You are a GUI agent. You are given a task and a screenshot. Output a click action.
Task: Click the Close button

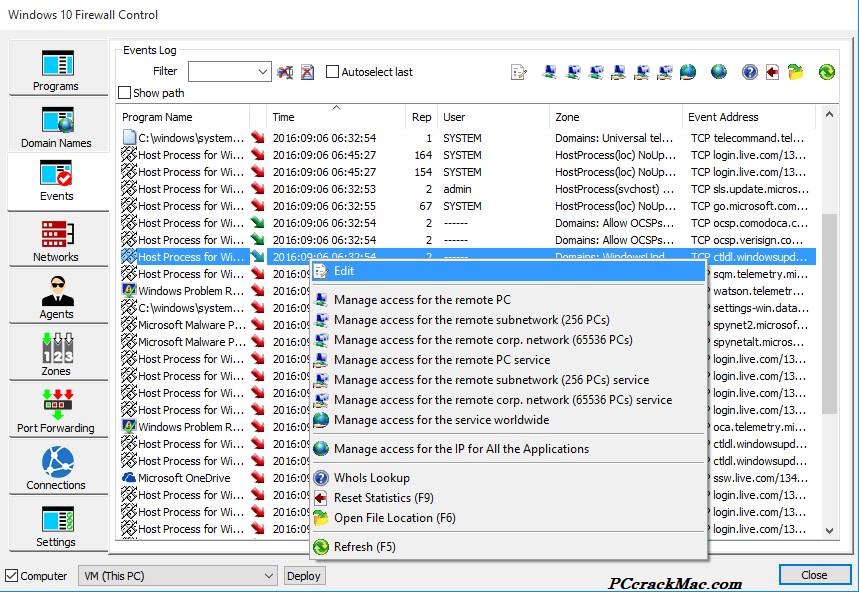coord(814,574)
